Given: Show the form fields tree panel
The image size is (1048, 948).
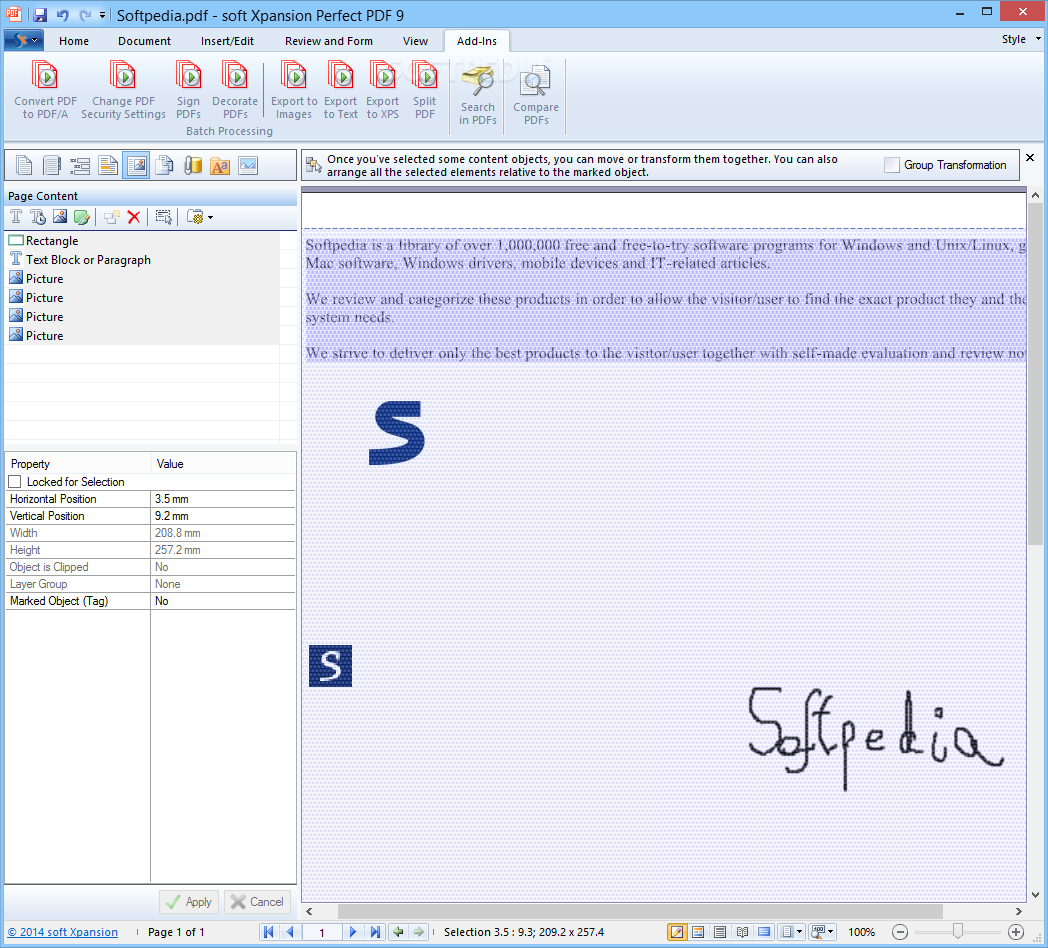Looking at the screenshot, I should tap(80, 165).
